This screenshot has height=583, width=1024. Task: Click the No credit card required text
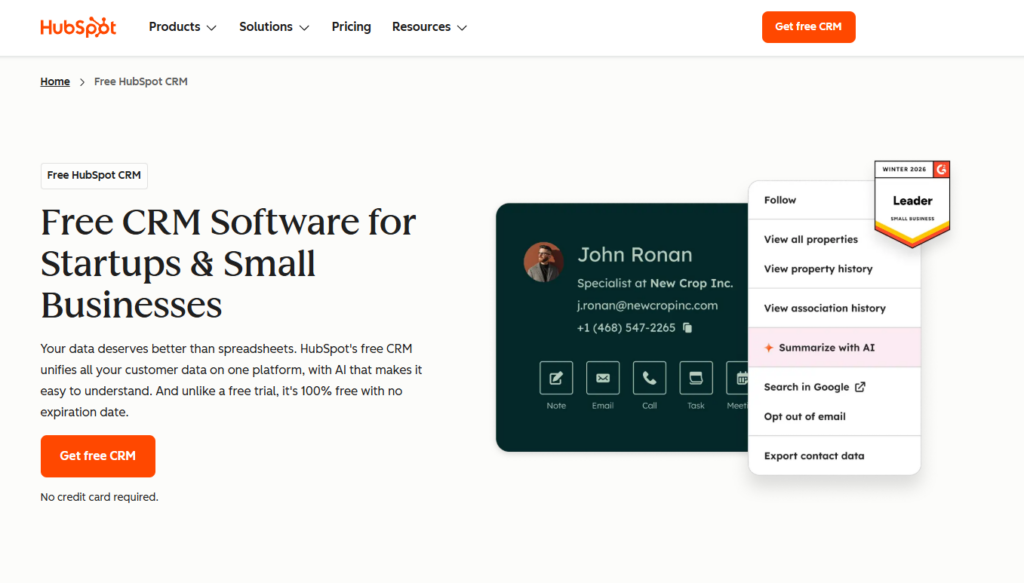pos(99,497)
